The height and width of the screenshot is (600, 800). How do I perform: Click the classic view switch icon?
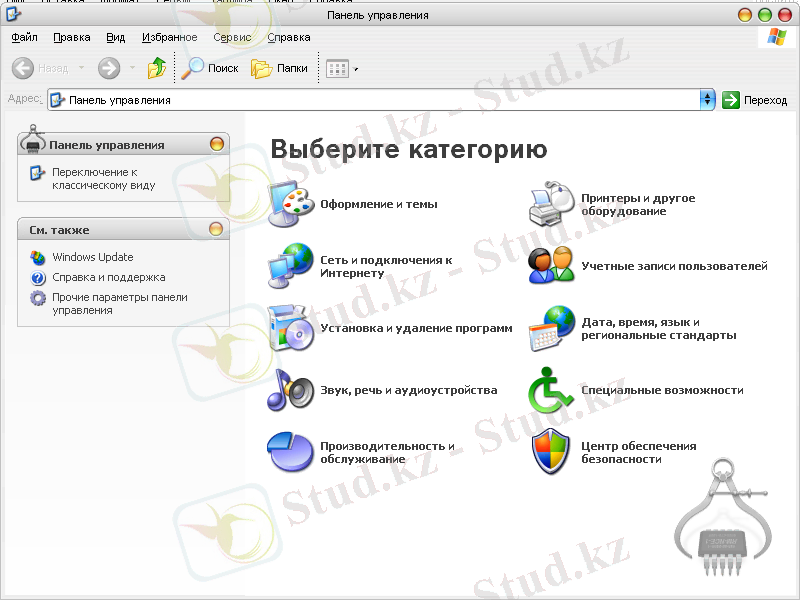[37, 173]
